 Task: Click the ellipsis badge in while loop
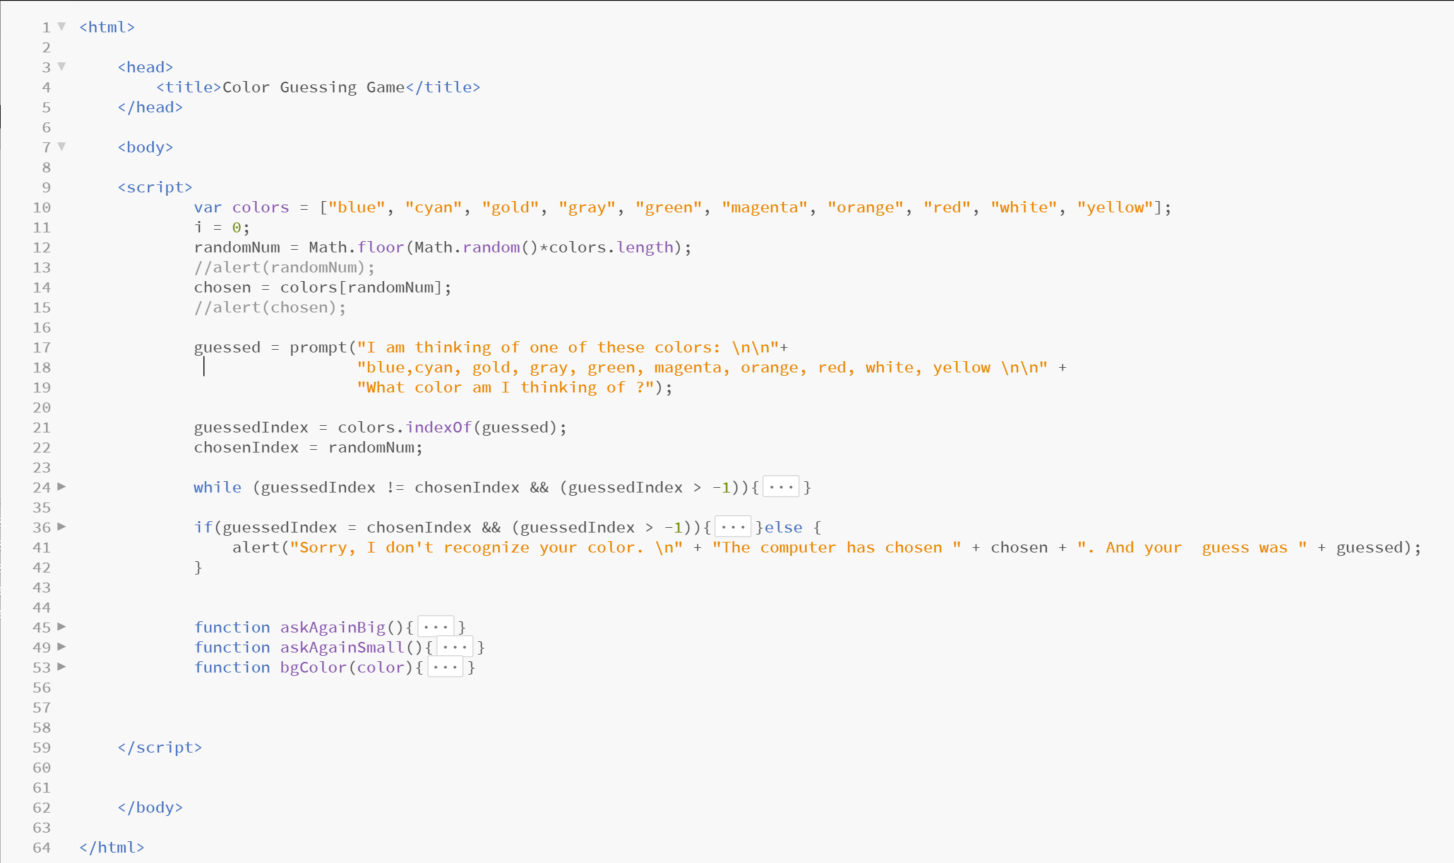(x=780, y=488)
